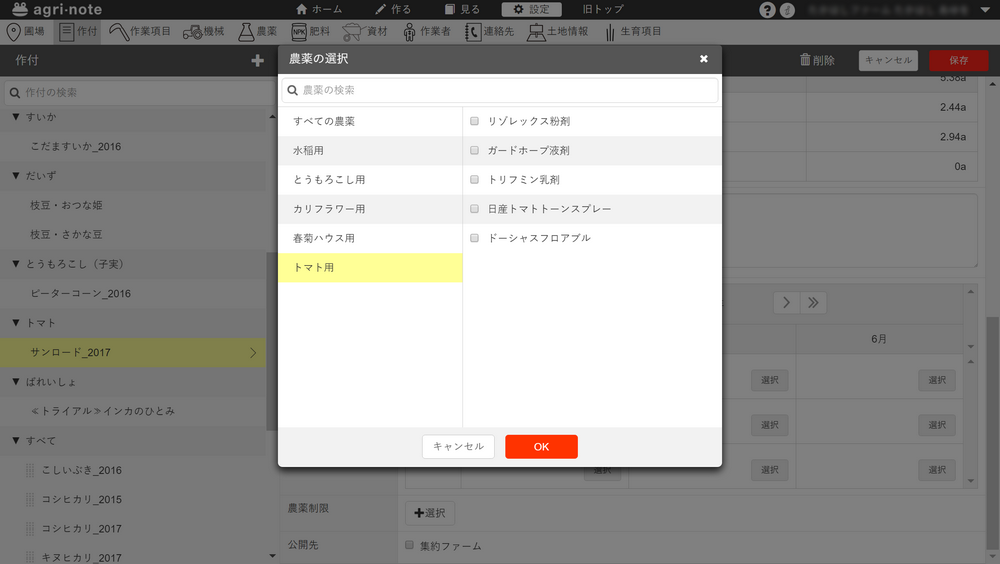This screenshot has width=1000, height=564.
Task: Select the 作付 toolbar item
Action: tap(78, 31)
